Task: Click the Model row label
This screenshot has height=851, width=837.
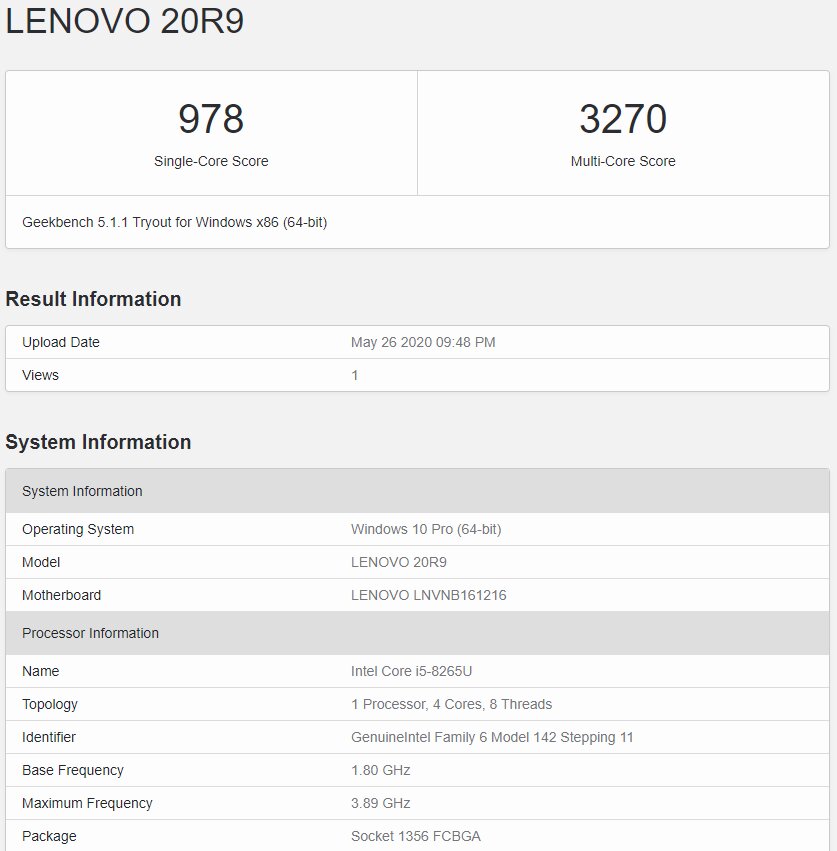Action: click(41, 562)
